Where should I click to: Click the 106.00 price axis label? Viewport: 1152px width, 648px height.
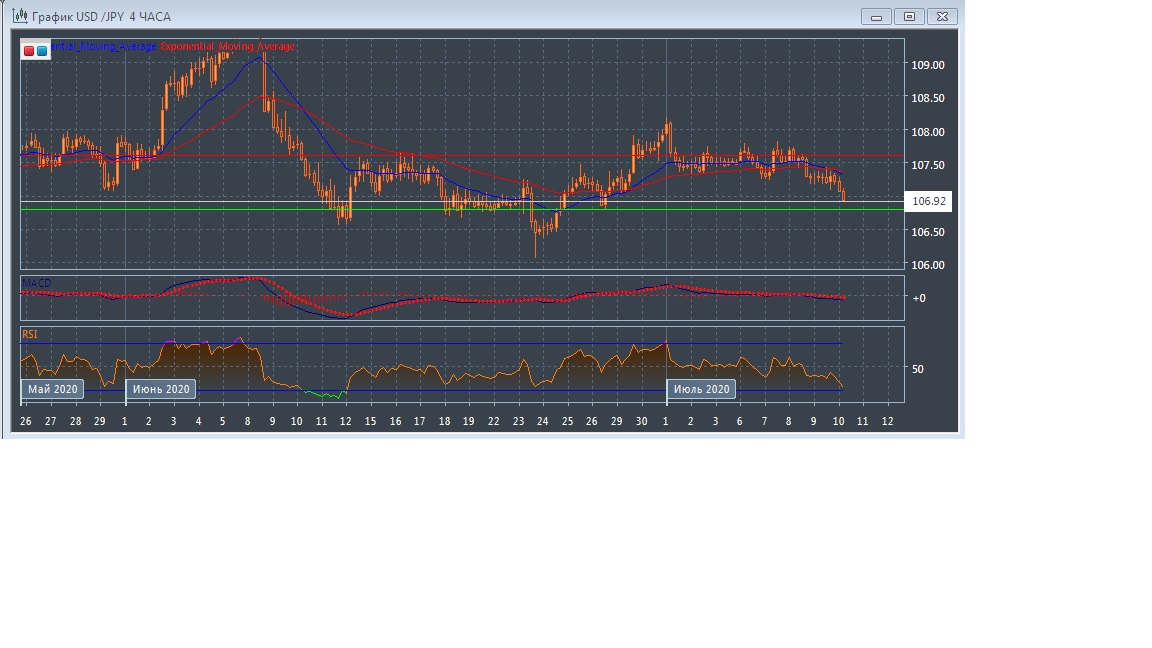[x=927, y=265]
